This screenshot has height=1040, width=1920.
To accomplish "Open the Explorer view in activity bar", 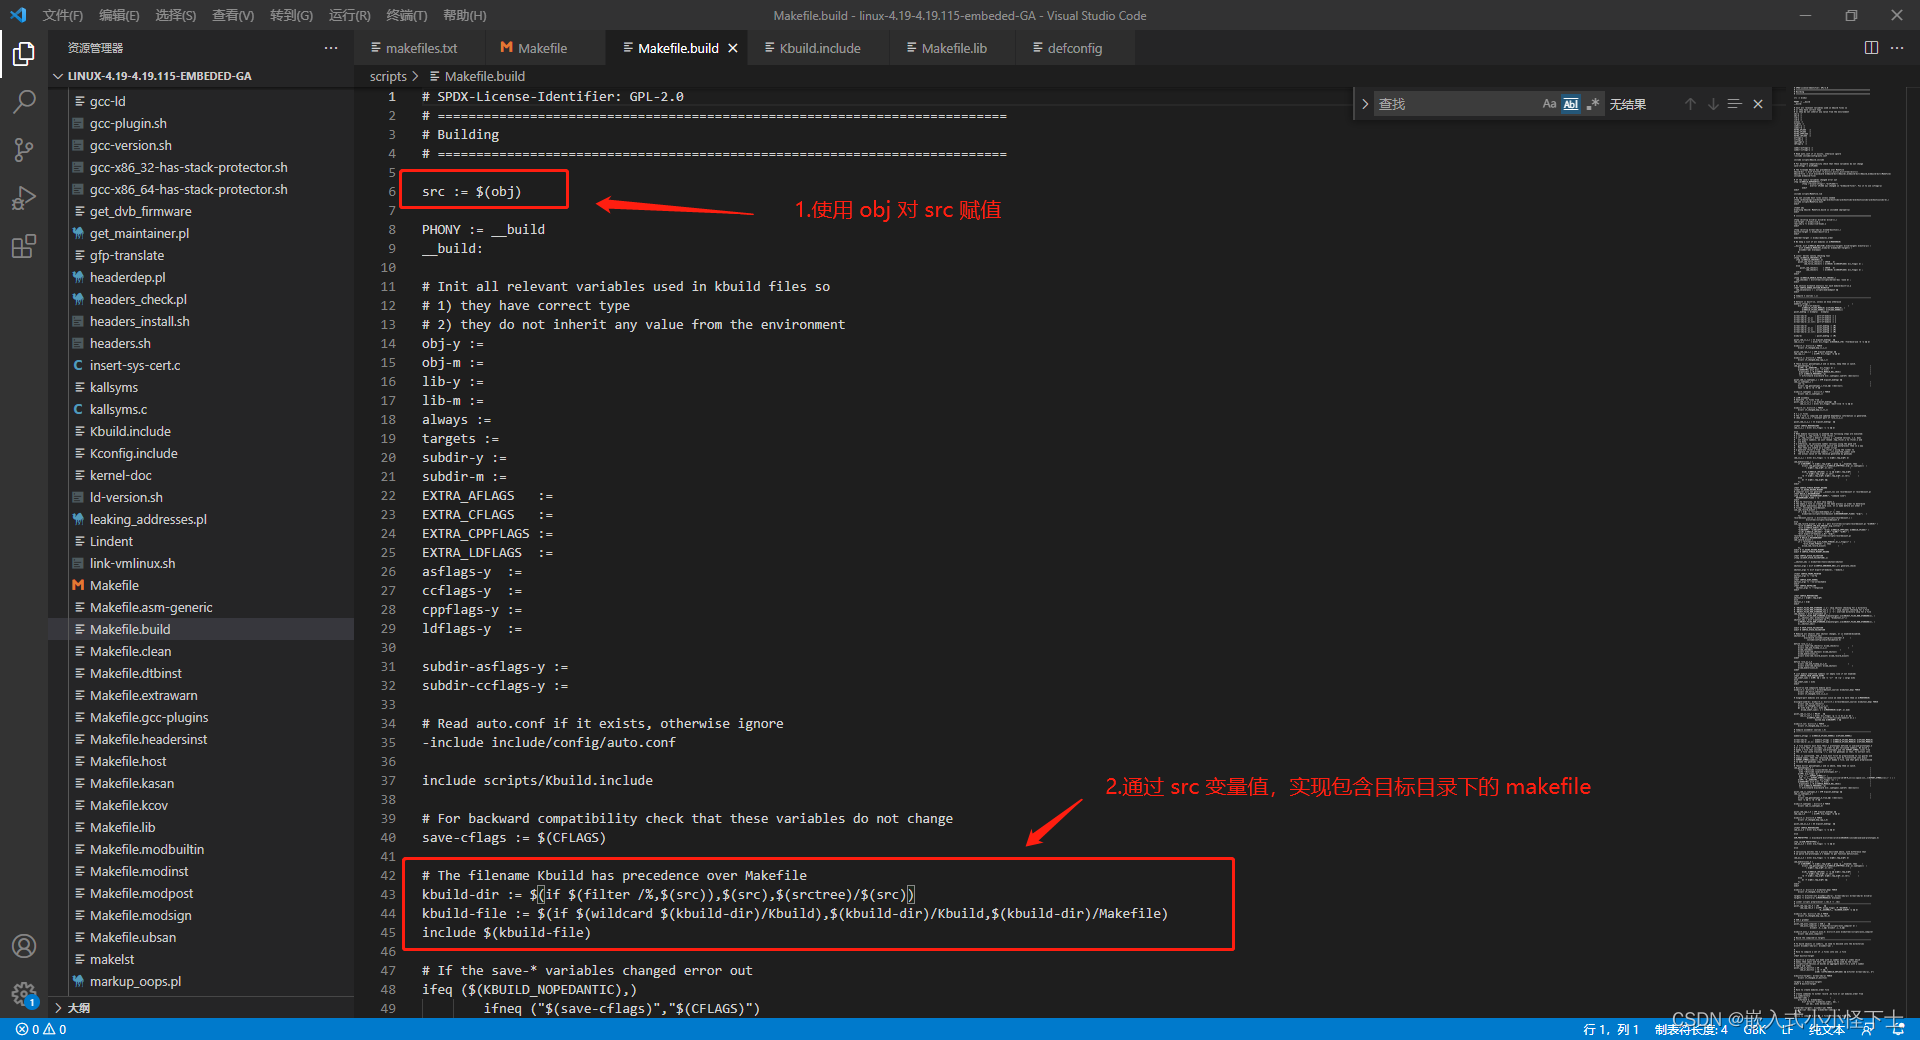I will coord(24,53).
